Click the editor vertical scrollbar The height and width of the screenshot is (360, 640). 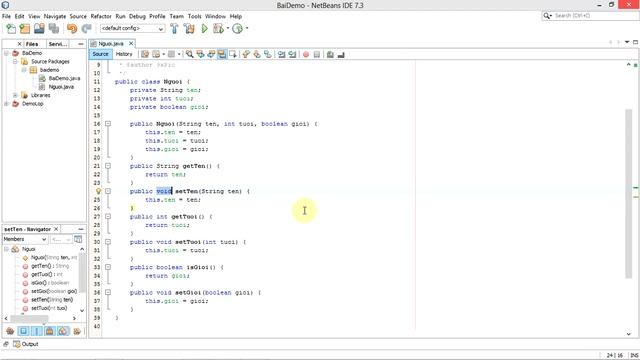628,194
